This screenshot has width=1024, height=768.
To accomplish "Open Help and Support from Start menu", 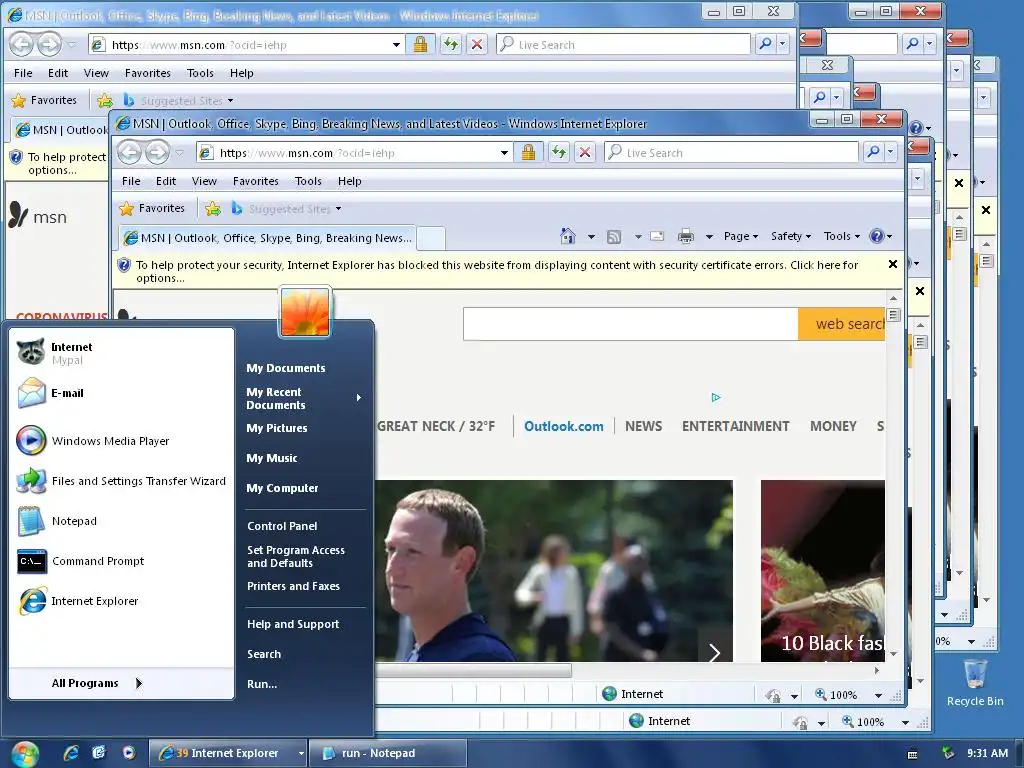I will click(293, 624).
